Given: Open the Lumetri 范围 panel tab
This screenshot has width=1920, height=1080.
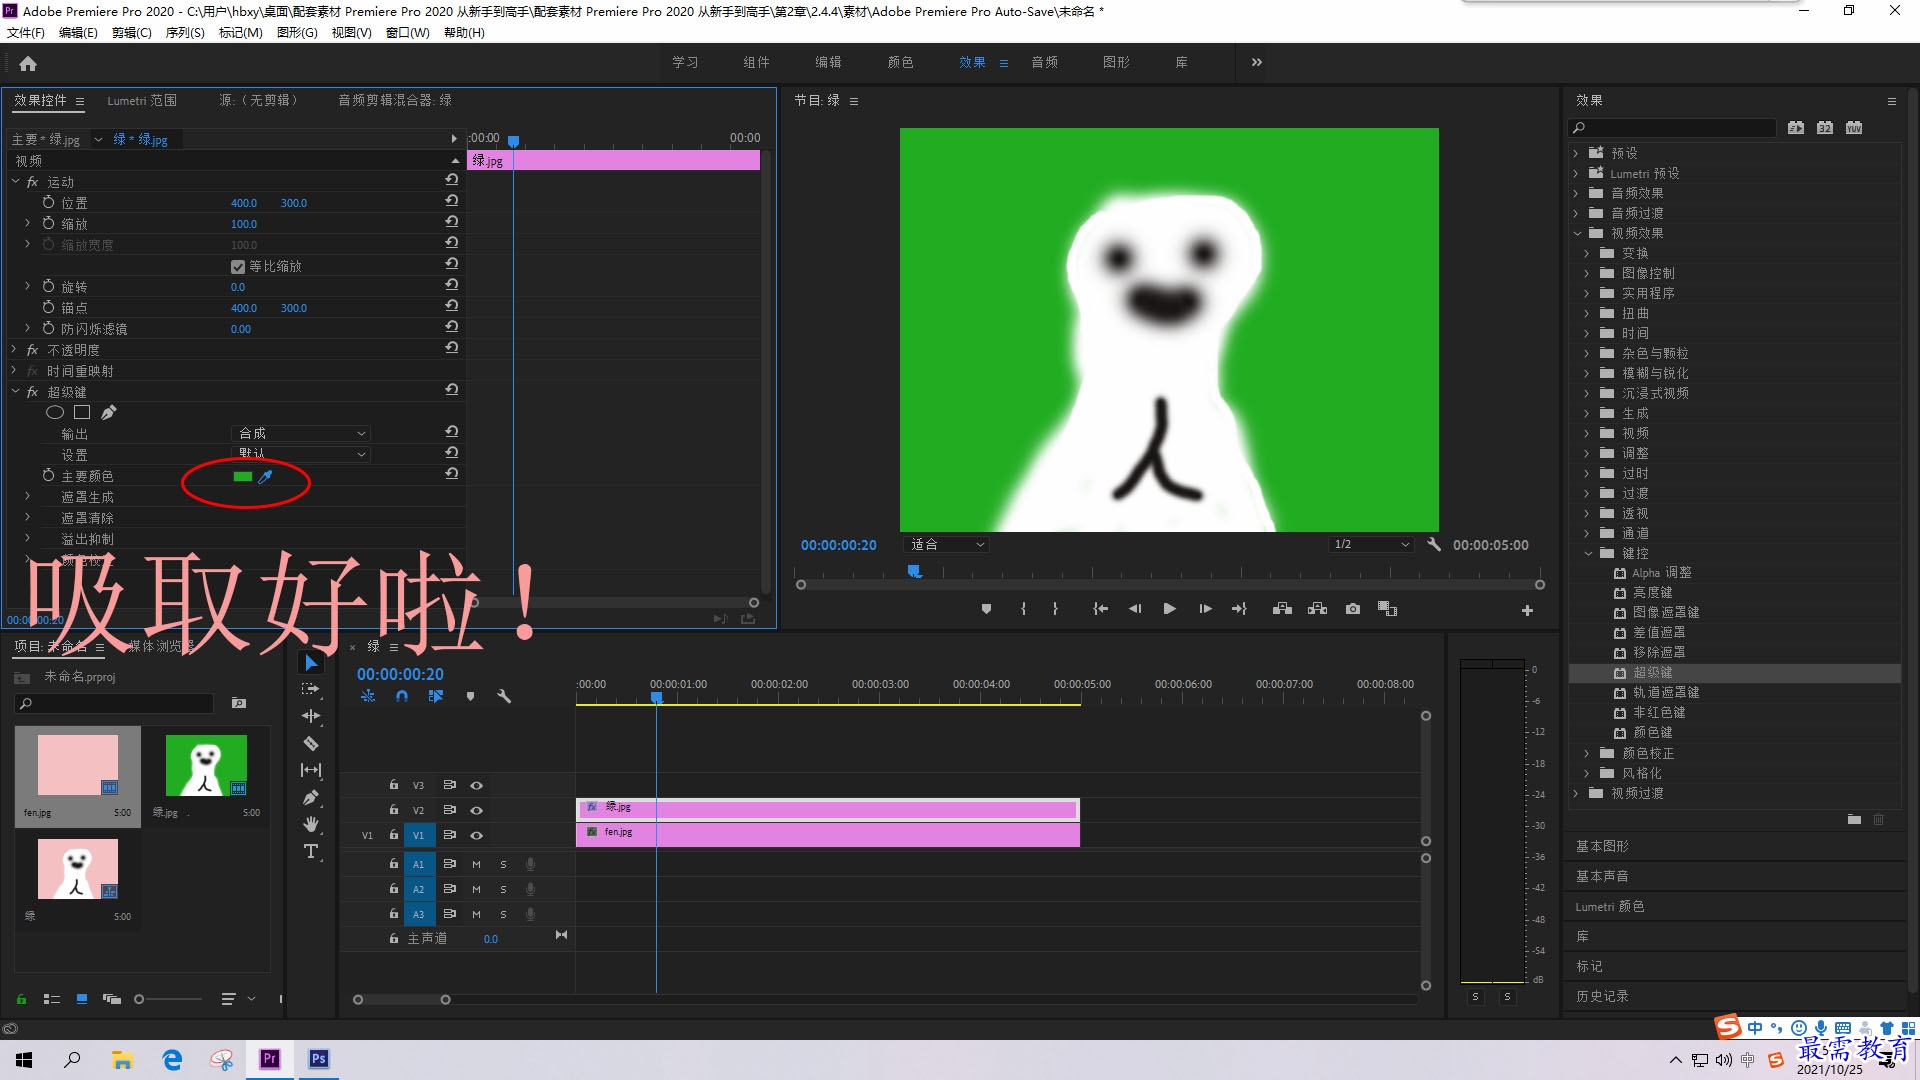Looking at the screenshot, I should point(142,100).
